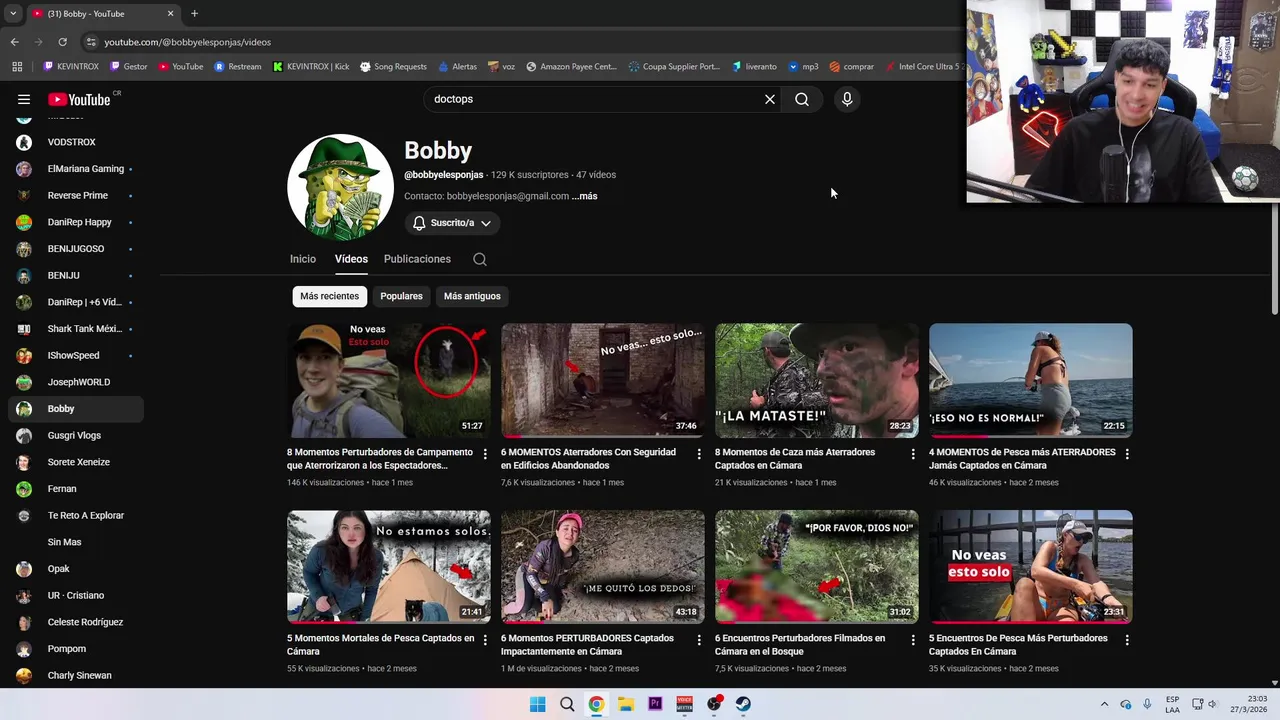Screen dimensions: 1280x720
Task: Reload the current page
Action: (62, 42)
